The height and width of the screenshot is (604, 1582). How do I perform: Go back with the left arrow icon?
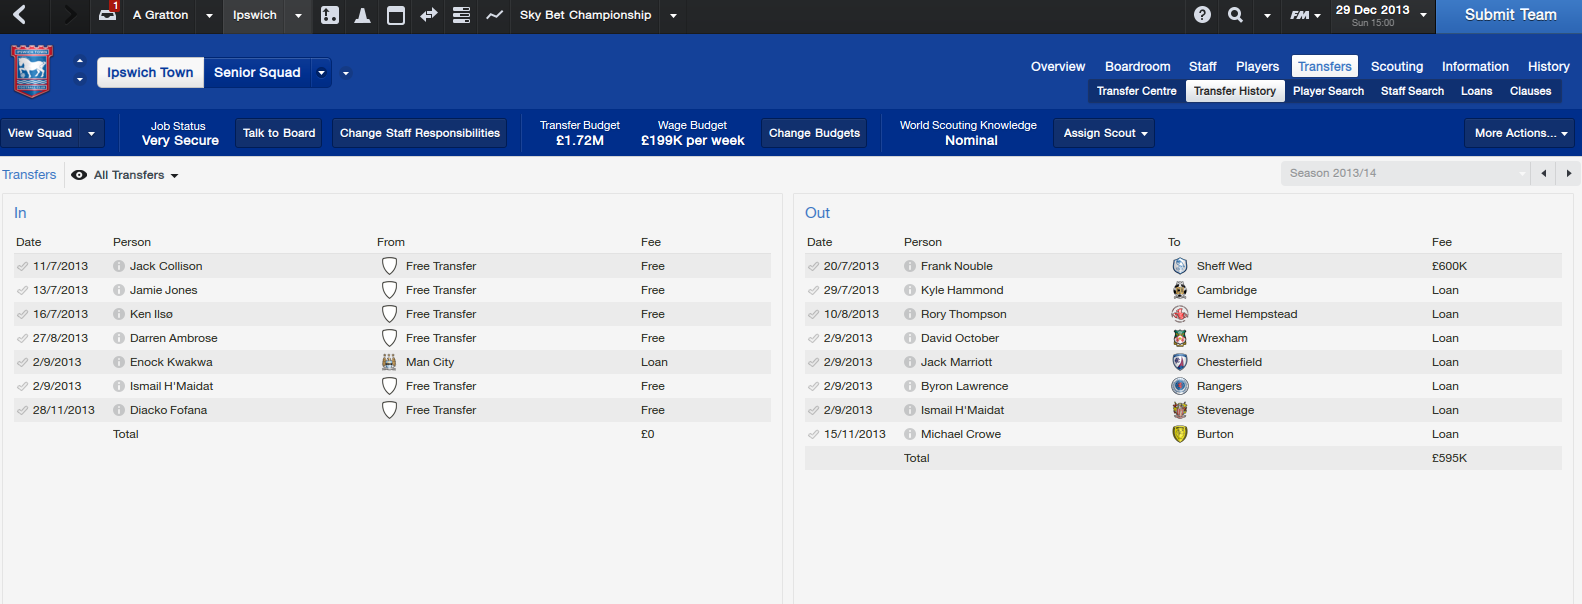20,15
